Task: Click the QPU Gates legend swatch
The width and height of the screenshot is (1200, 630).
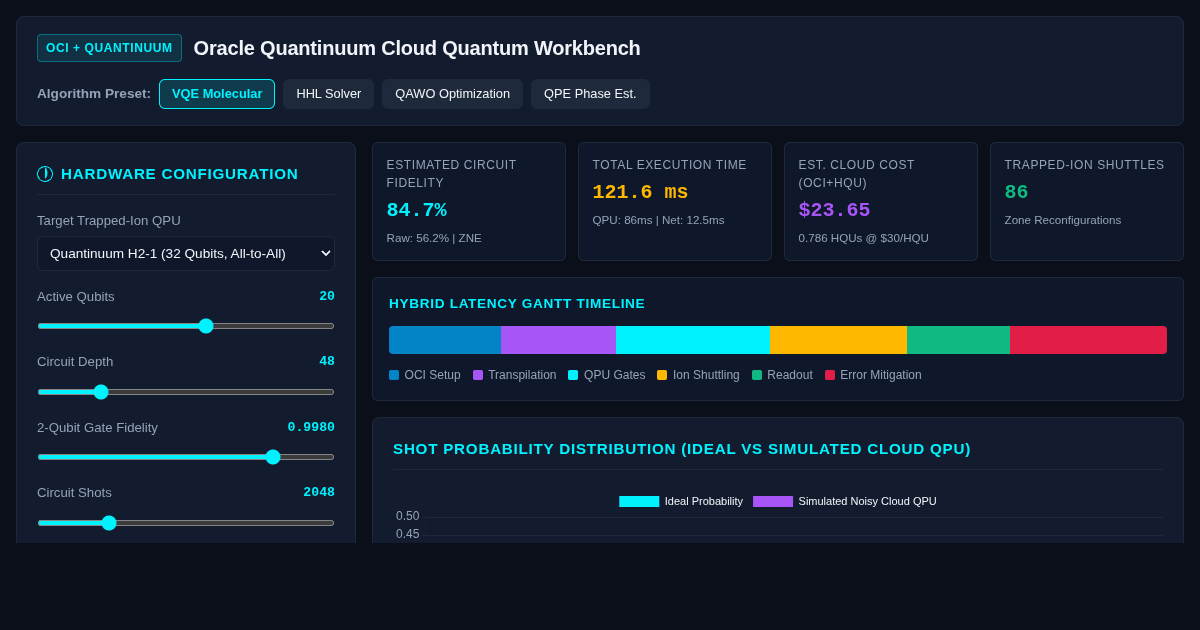Action: (x=573, y=375)
